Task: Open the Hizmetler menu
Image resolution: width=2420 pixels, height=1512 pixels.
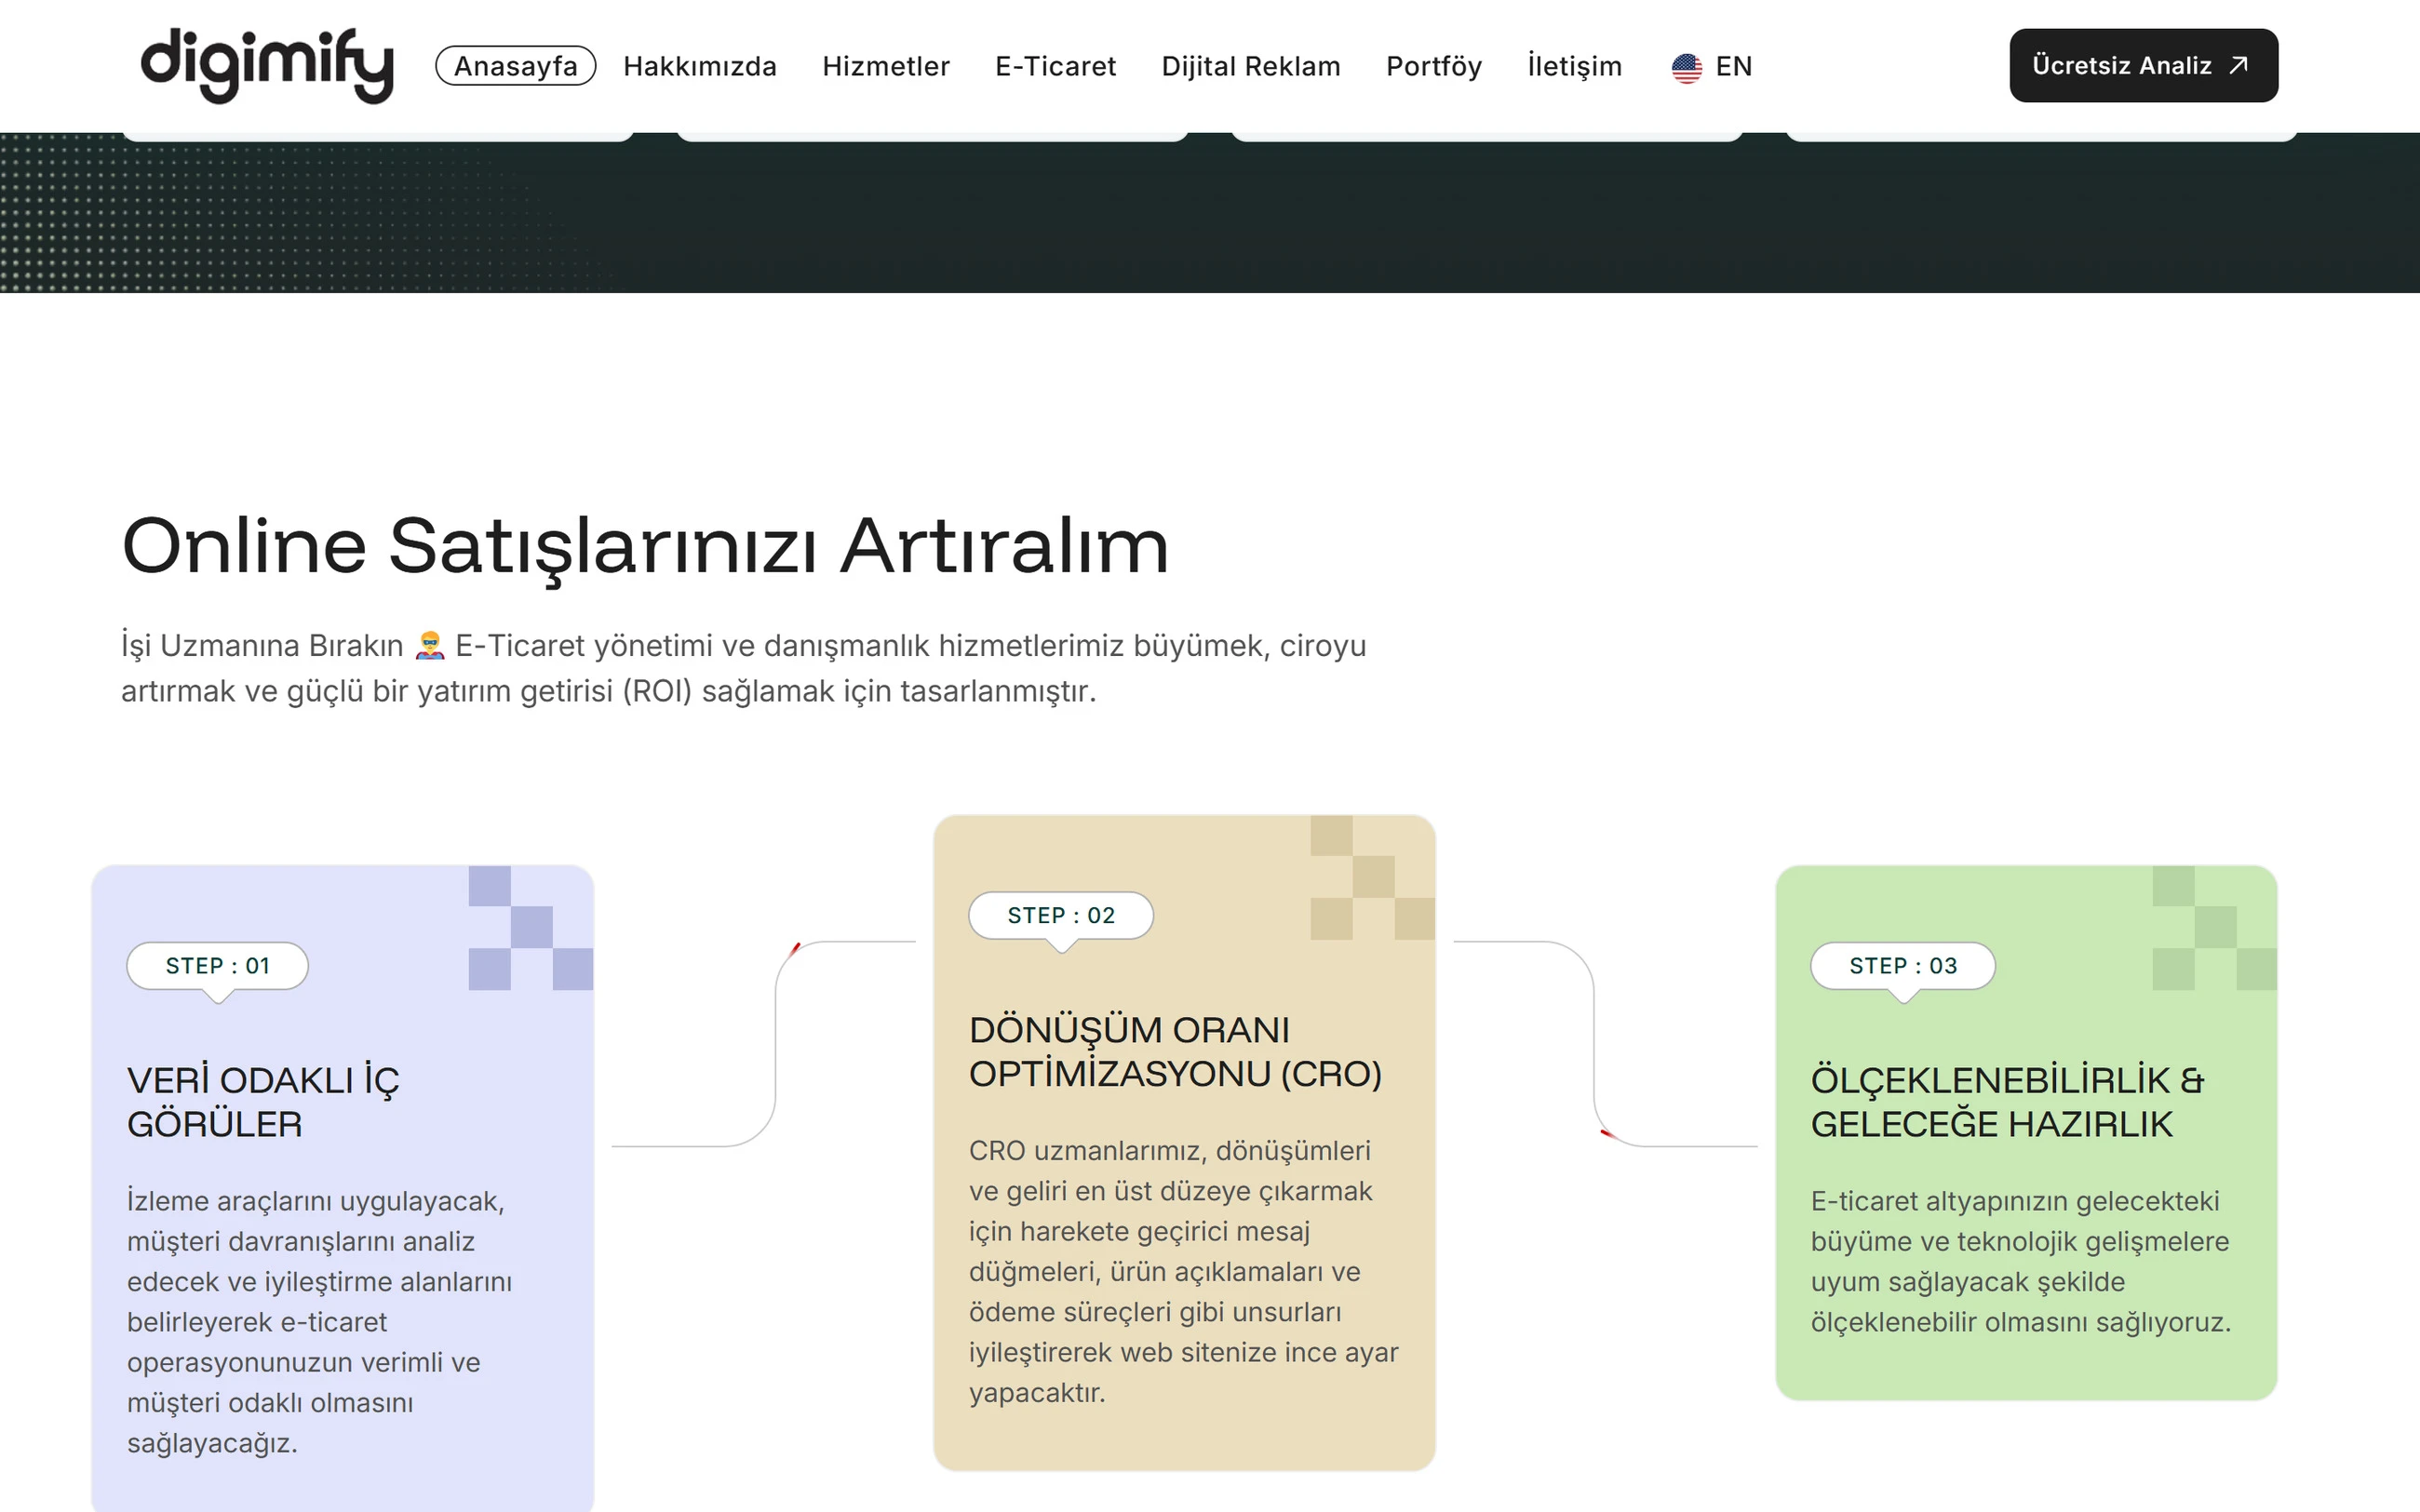Action: click(x=886, y=66)
